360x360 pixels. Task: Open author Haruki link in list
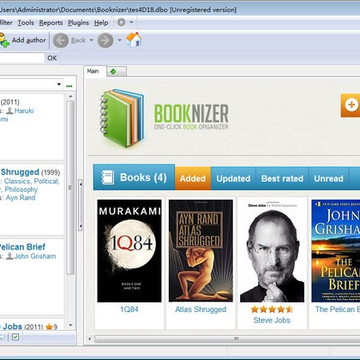click(x=24, y=111)
